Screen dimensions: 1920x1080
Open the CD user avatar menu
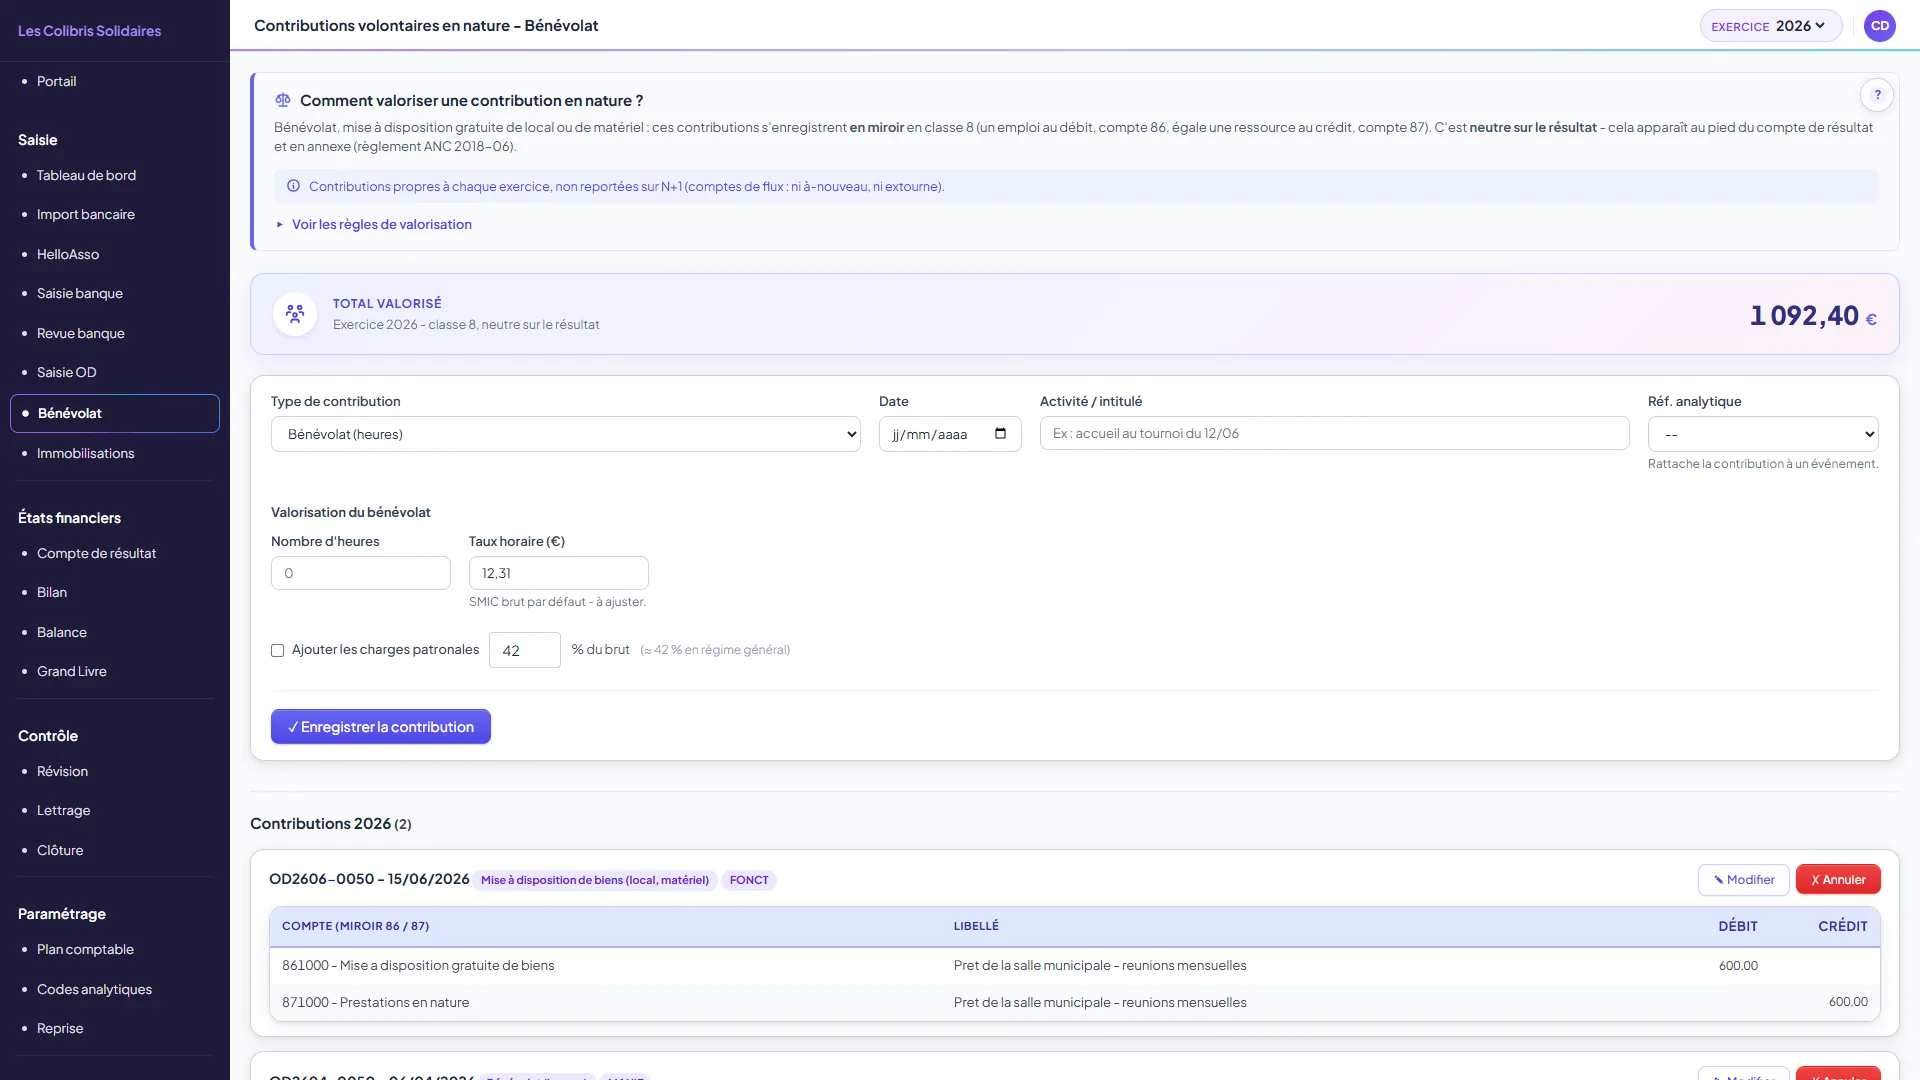1880,26
